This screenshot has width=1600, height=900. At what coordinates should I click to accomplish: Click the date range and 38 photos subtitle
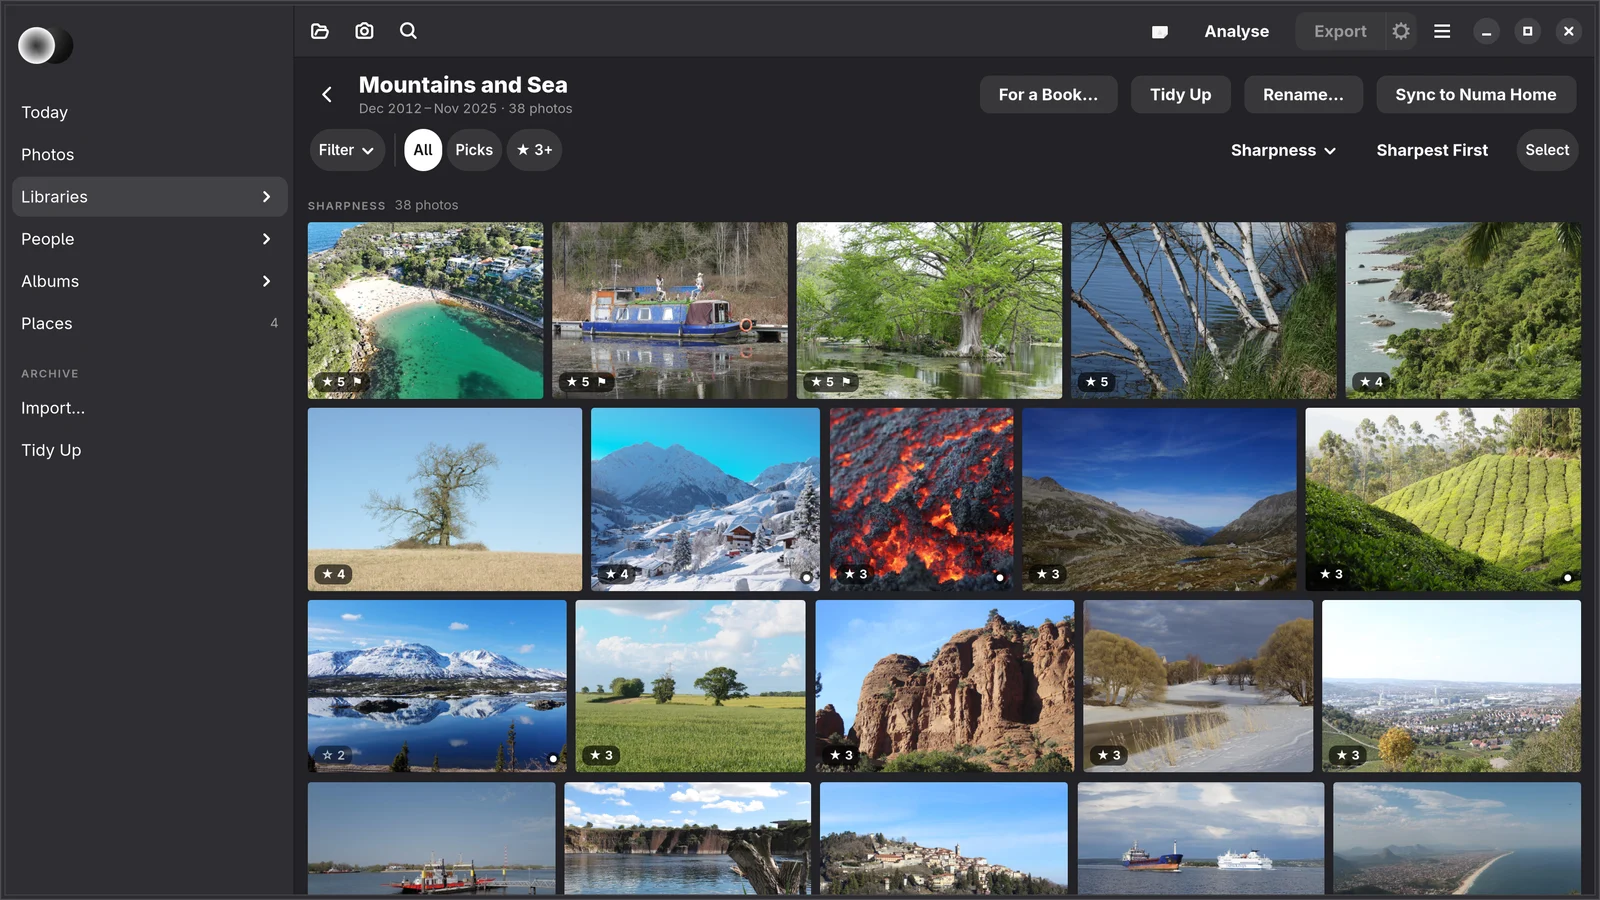(466, 108)
